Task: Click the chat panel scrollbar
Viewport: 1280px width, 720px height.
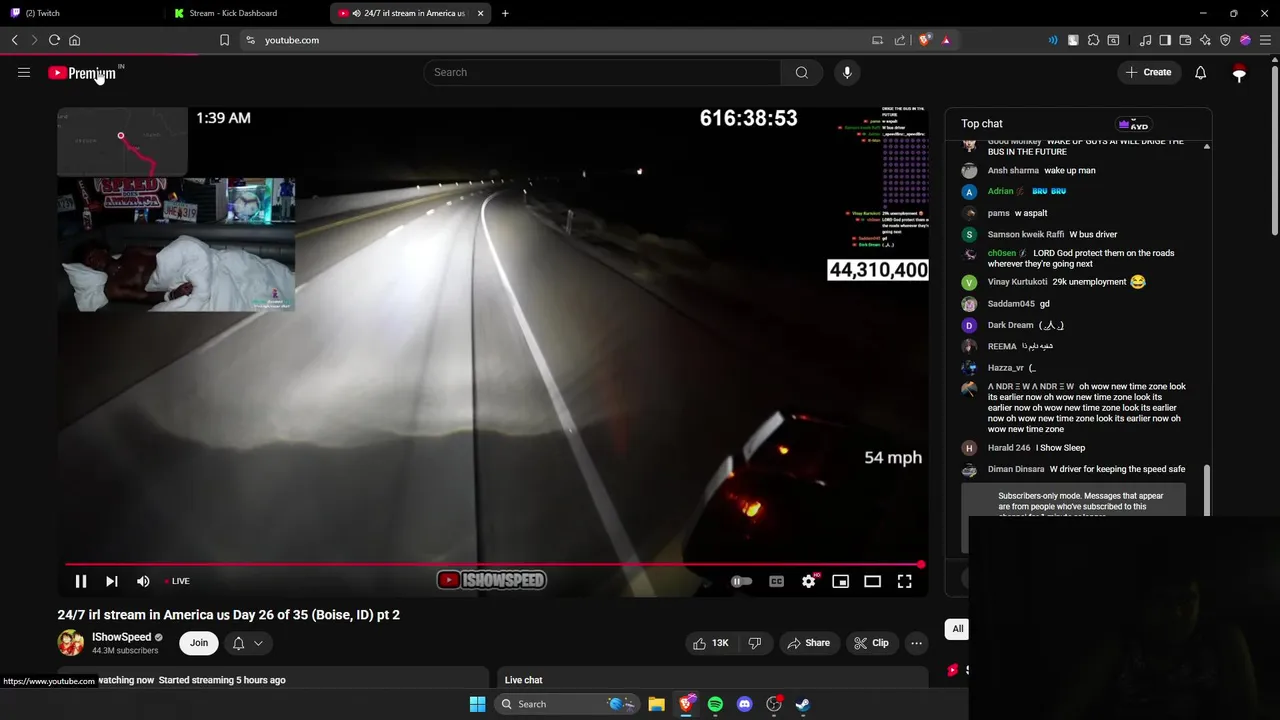Action: tap(1206, 489)
